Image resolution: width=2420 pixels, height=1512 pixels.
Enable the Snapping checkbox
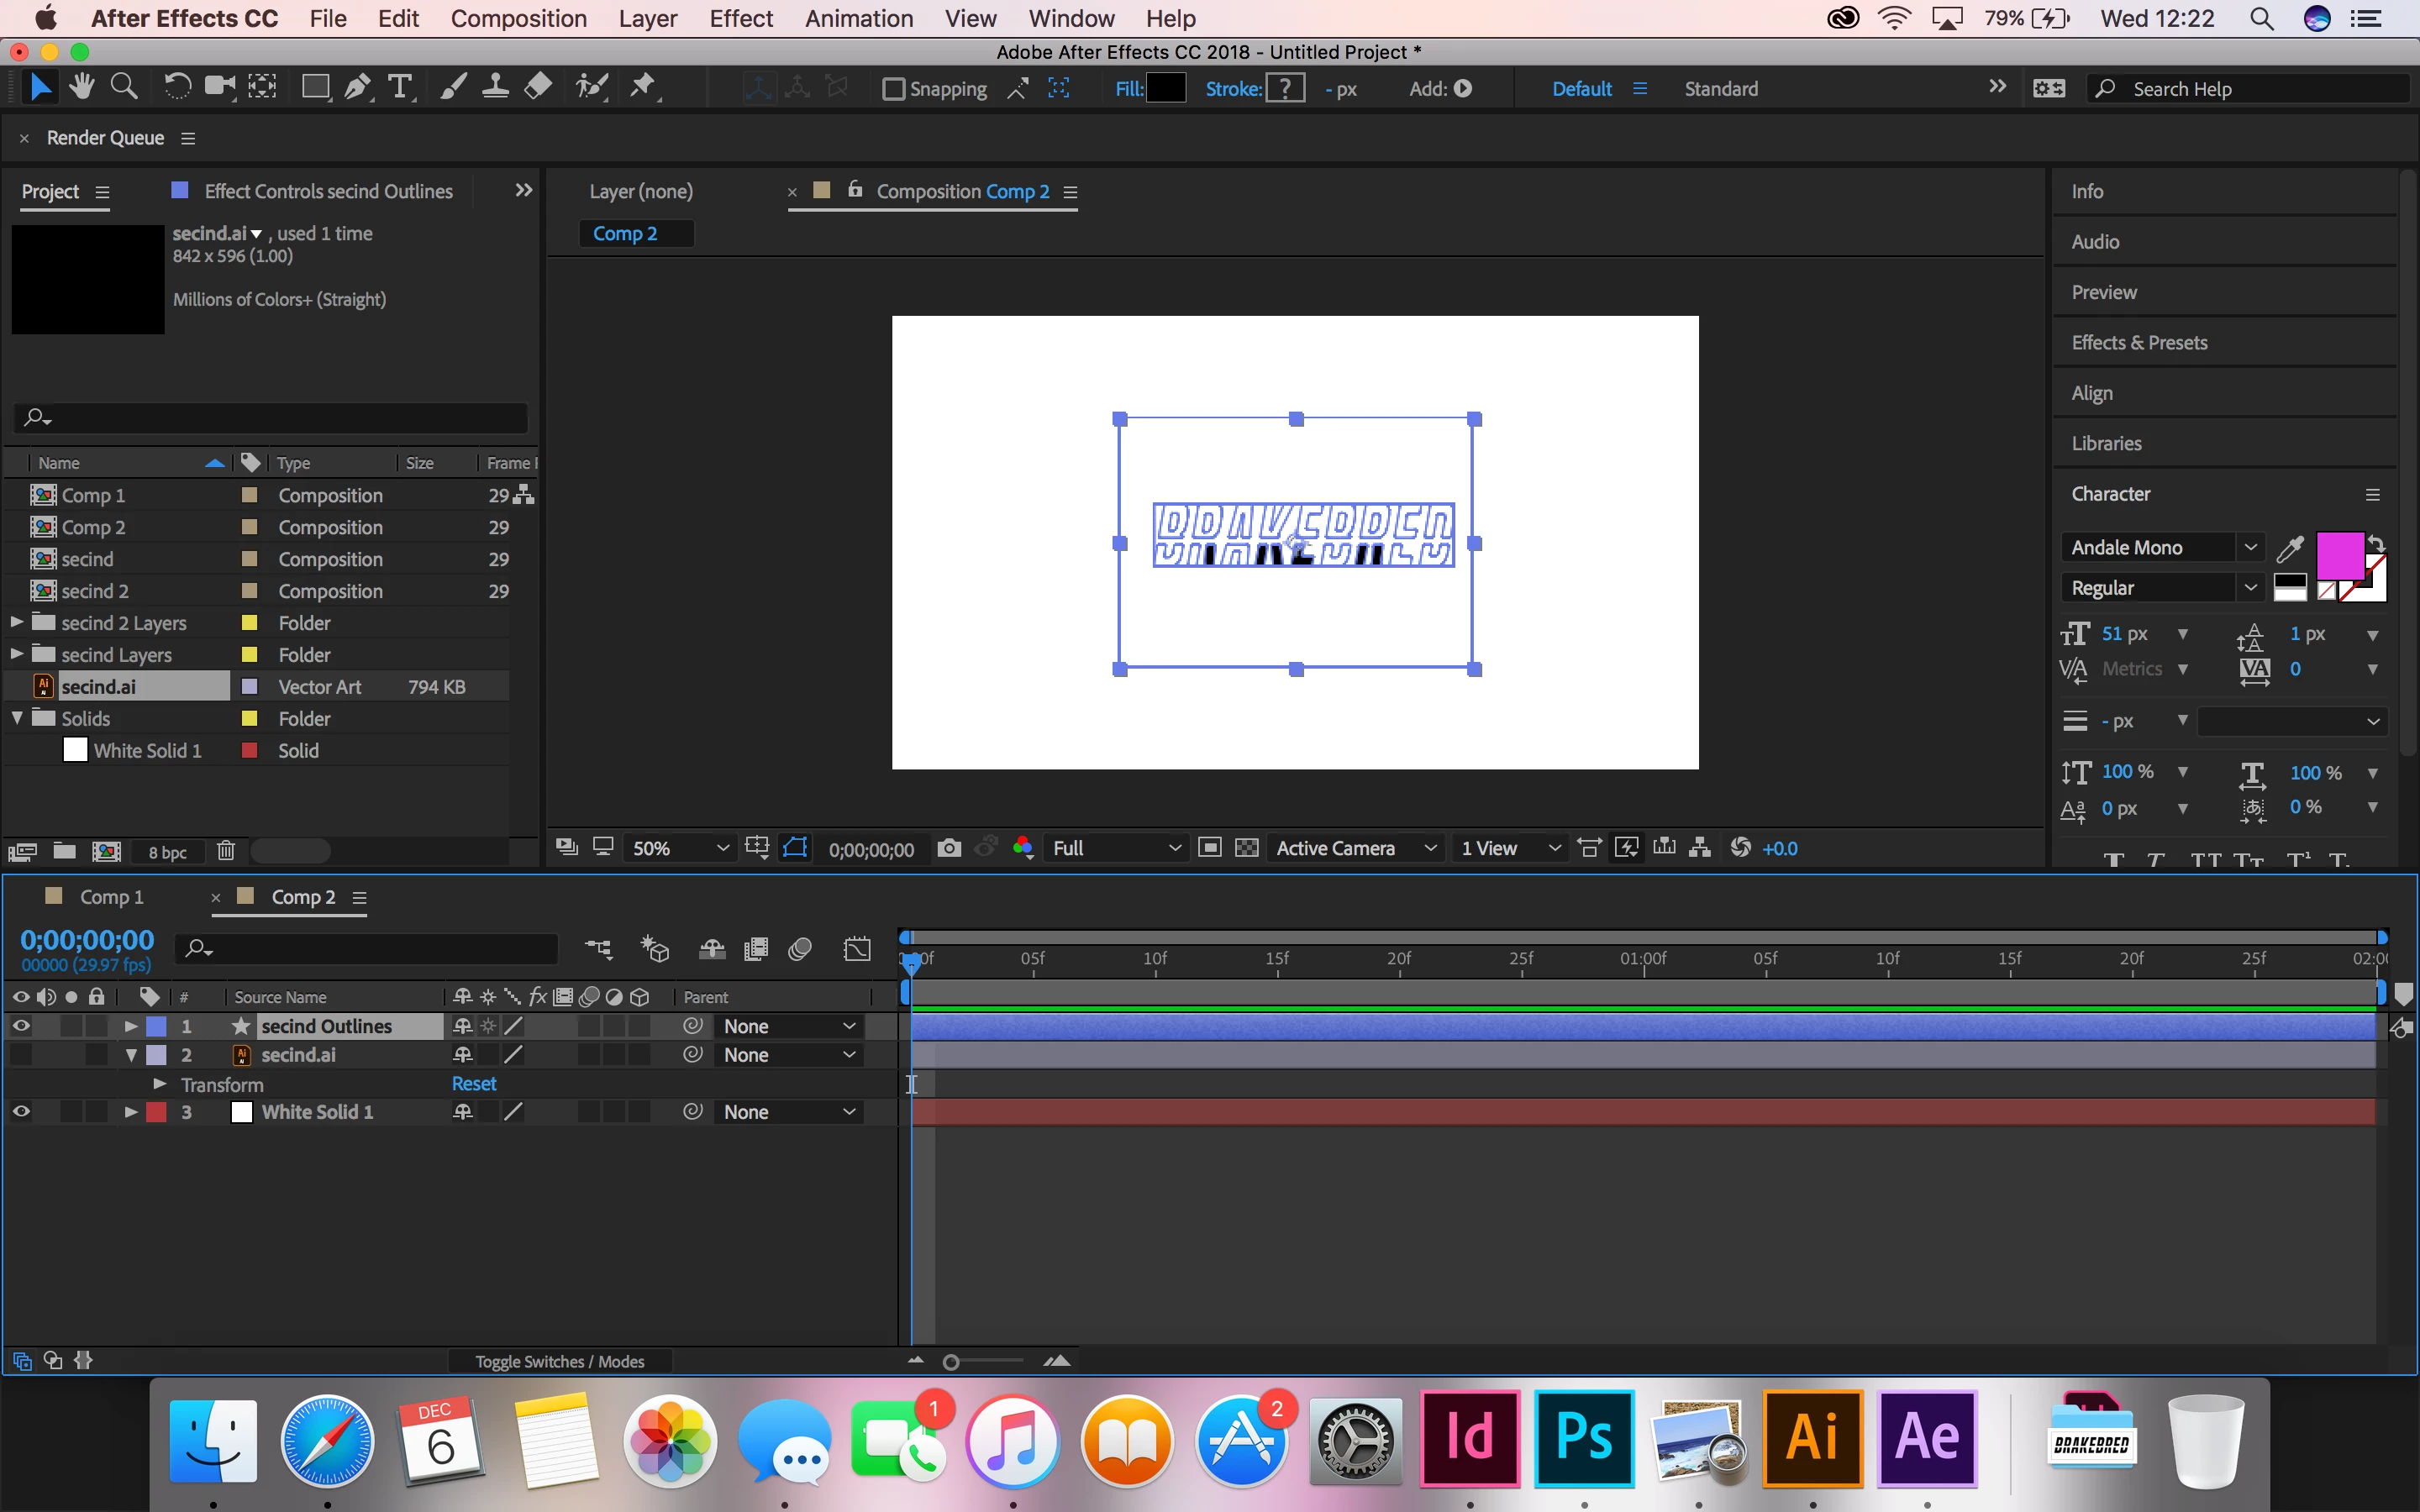[x=894, y=89]
